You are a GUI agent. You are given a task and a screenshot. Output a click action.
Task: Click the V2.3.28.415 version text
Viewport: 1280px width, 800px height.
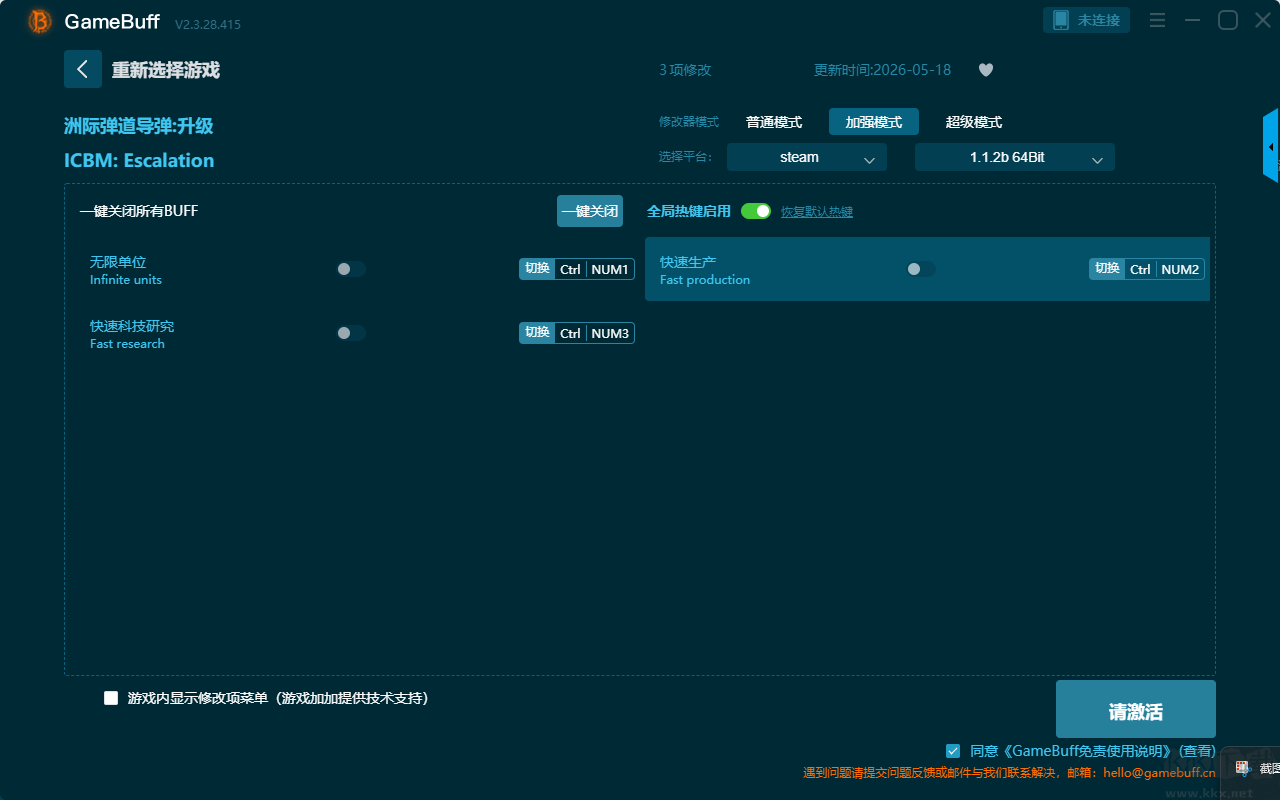(x=208, y=24)
